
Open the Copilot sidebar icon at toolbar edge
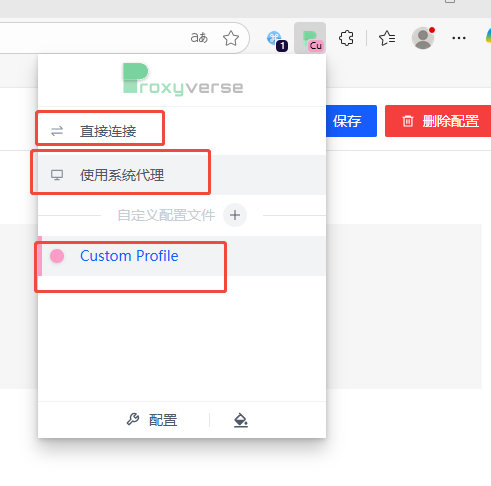pyautogui.click(x=488, y=37)
